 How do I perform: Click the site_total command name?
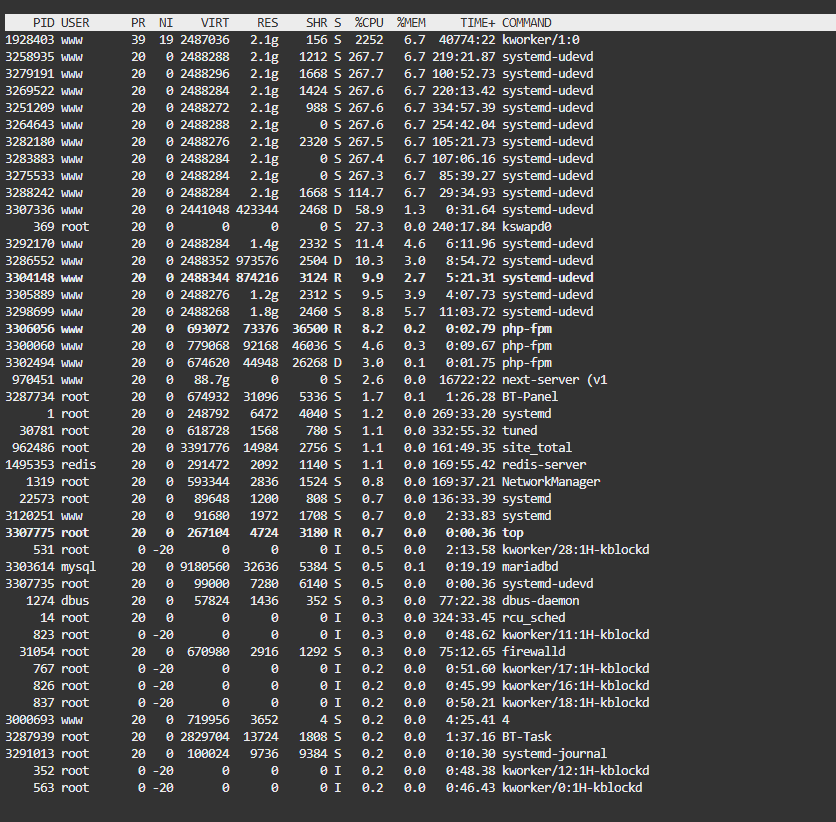[537, 448]
